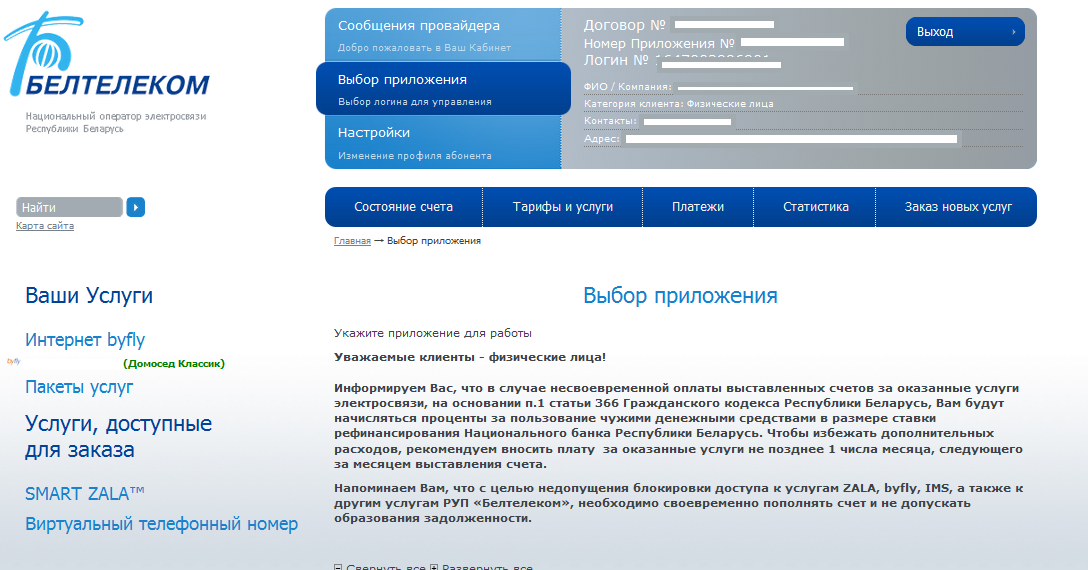Go to the Платежи menu

[x=697, y=207]
